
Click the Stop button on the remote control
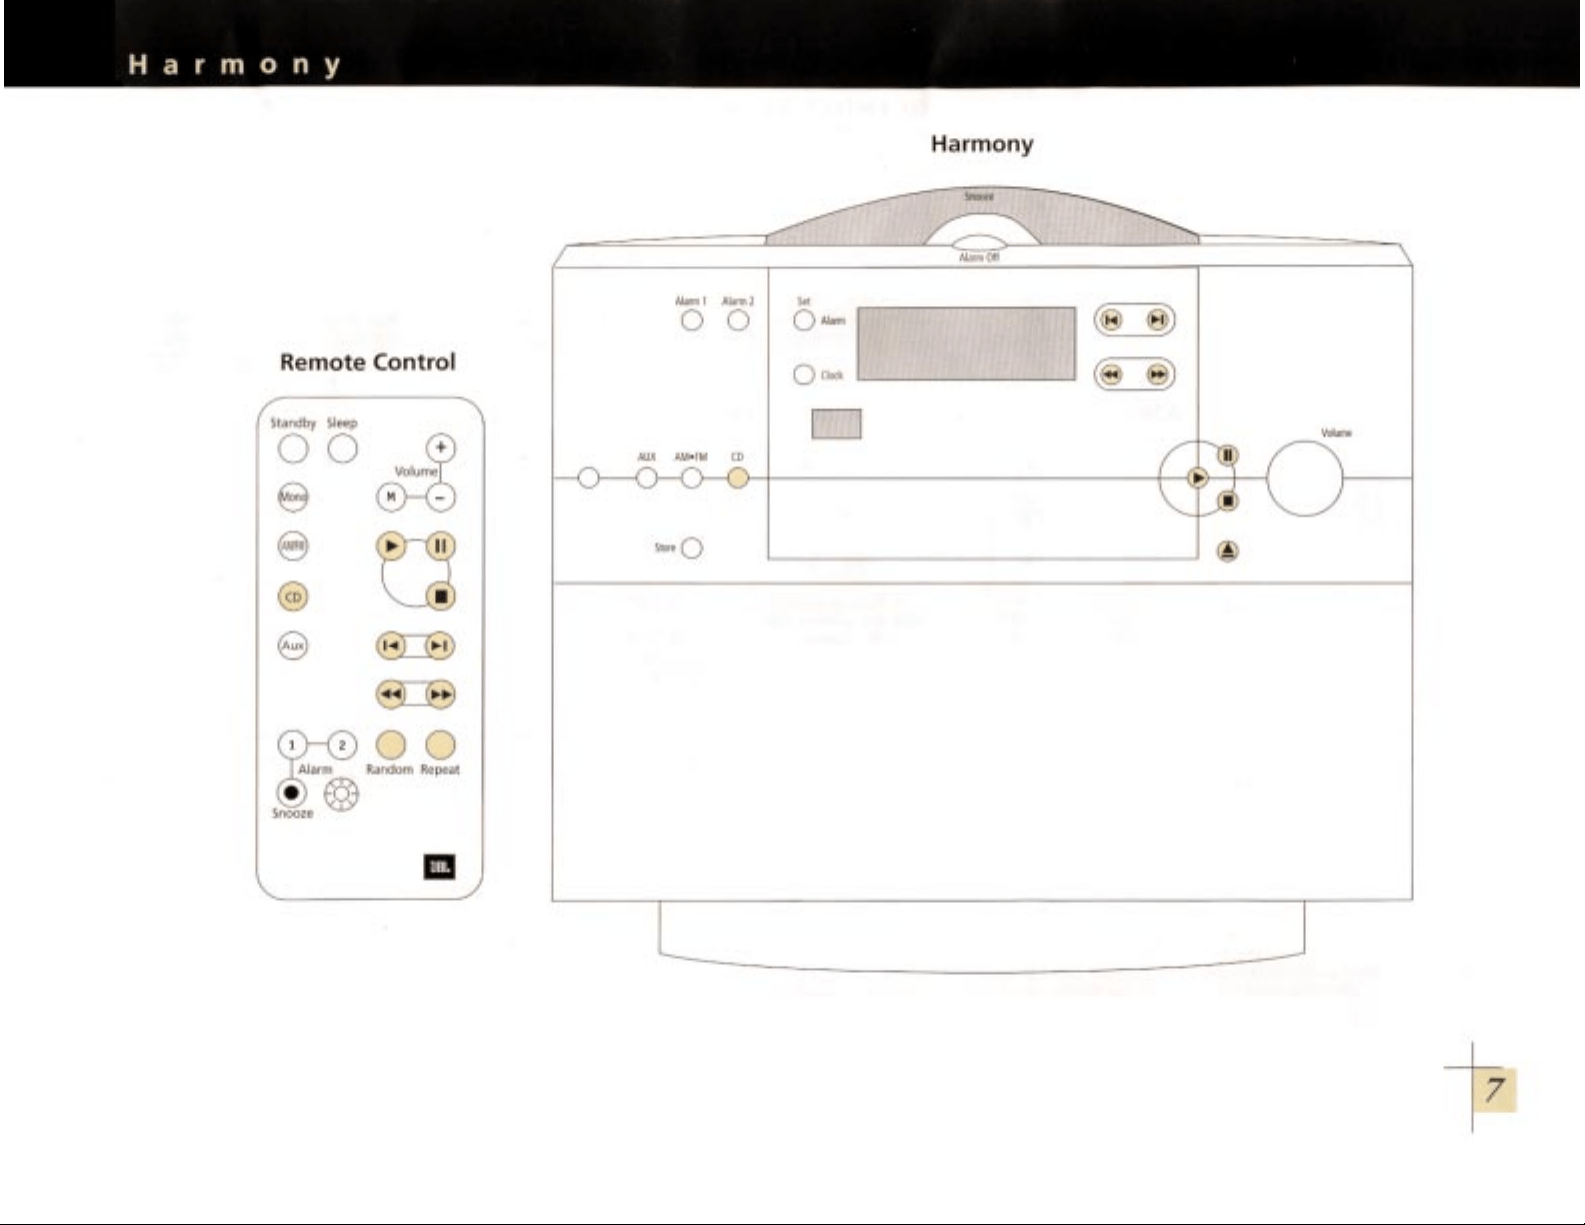[x=440, y=597]
